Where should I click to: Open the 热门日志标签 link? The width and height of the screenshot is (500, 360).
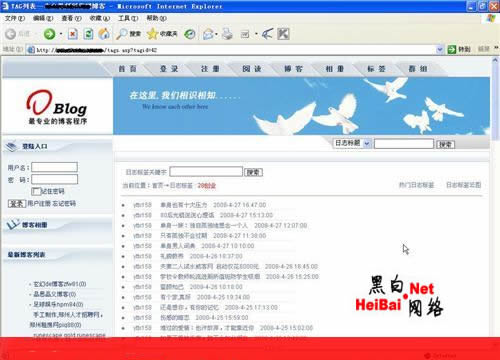pyautogui.click(x=417, y=185)
